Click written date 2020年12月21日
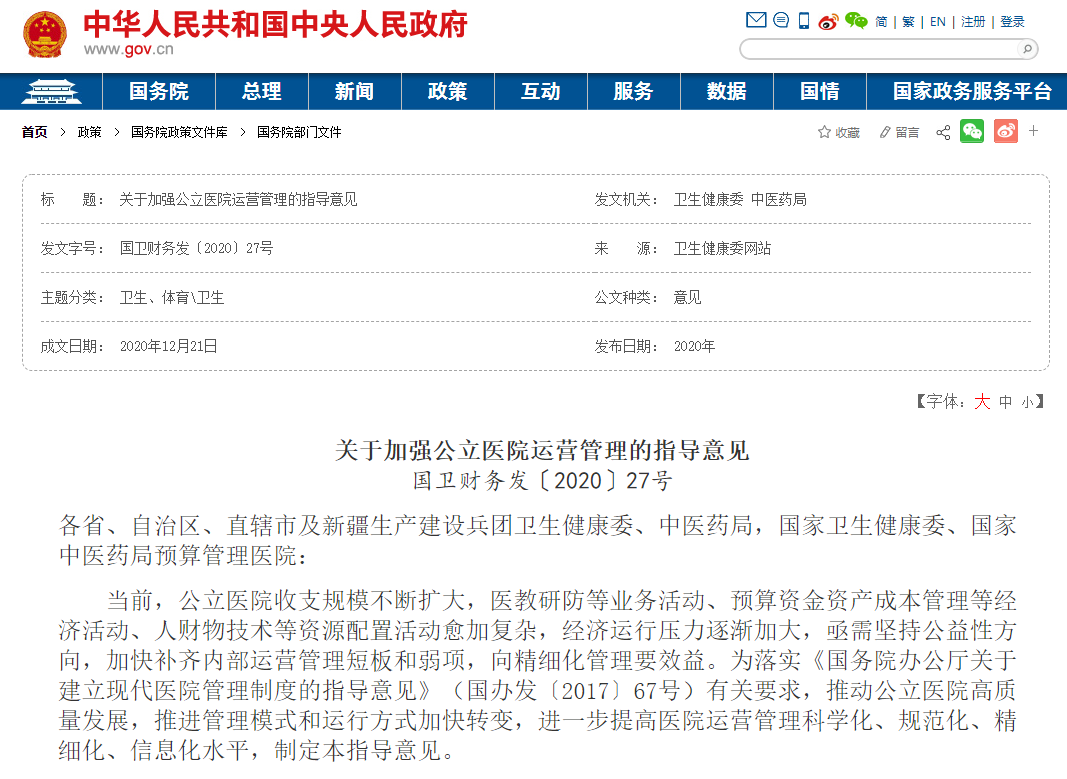 coord(169,346)
